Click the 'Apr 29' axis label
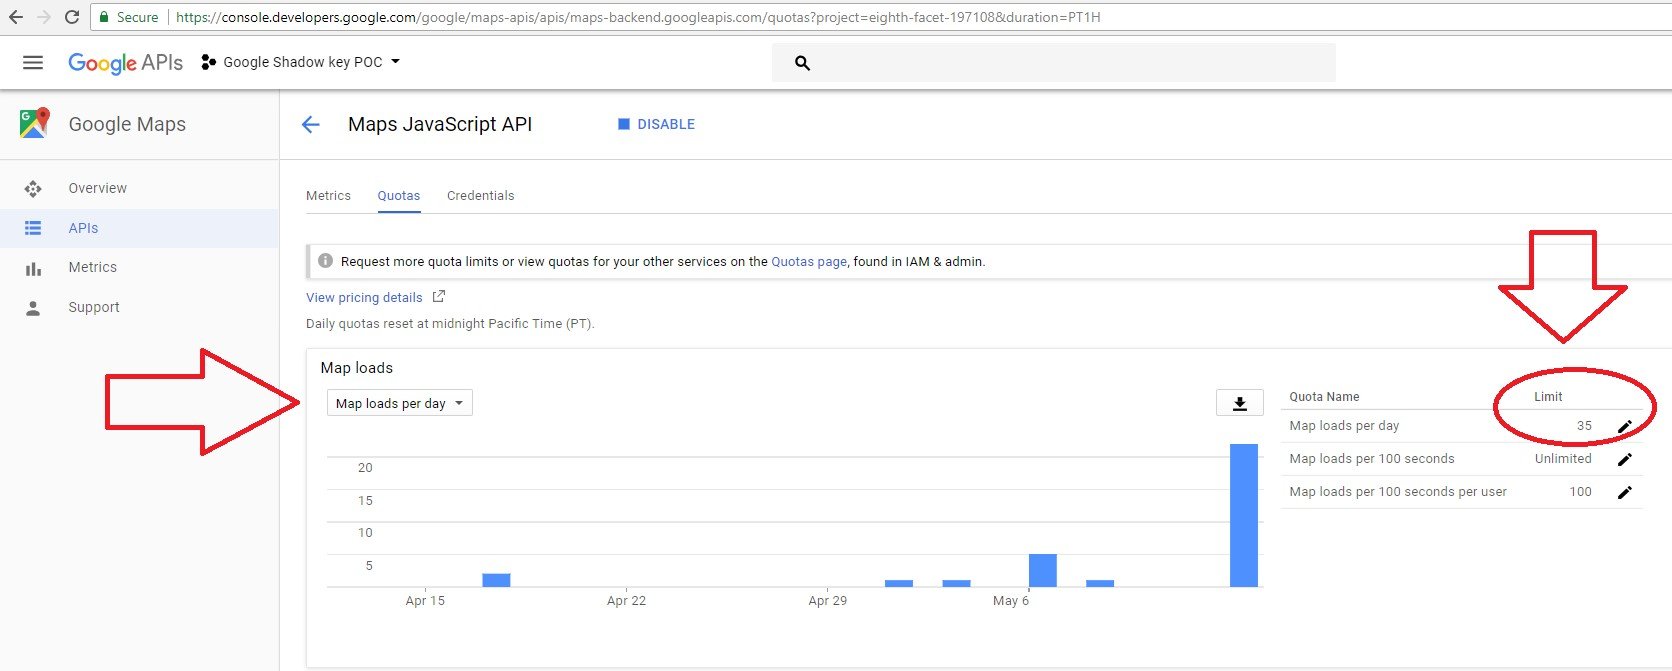This screenshot has width=1672, height=671. coord(828,601)
